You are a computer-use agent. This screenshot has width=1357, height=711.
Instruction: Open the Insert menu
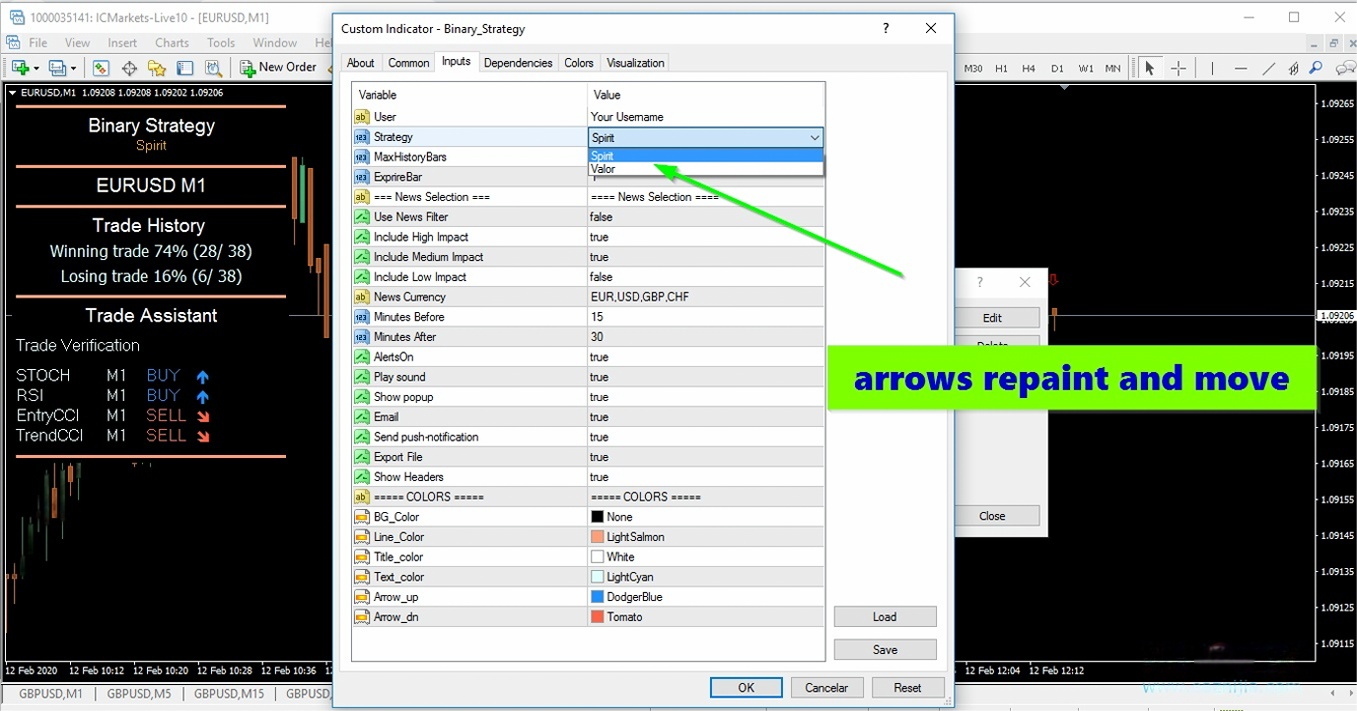click(122, 43)
